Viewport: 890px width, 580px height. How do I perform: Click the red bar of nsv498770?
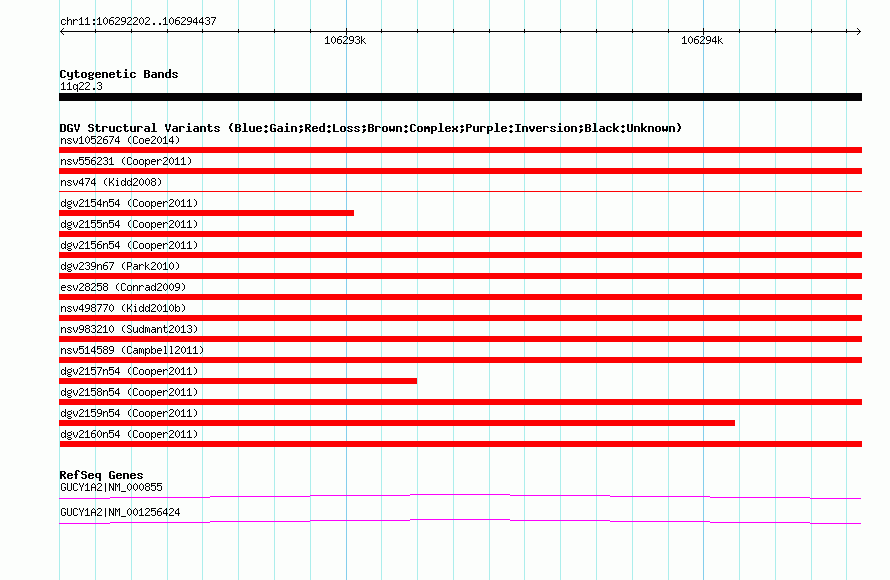tap(460, 318)
